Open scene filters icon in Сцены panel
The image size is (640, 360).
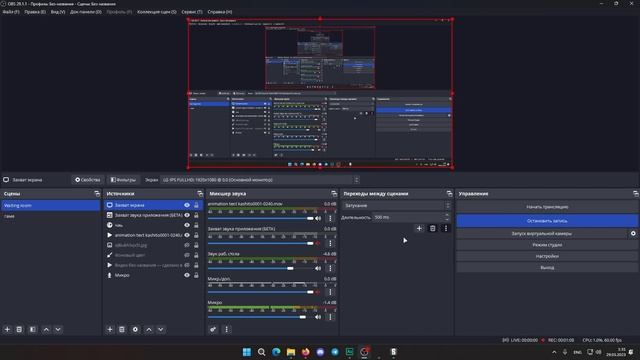[33, 329]
